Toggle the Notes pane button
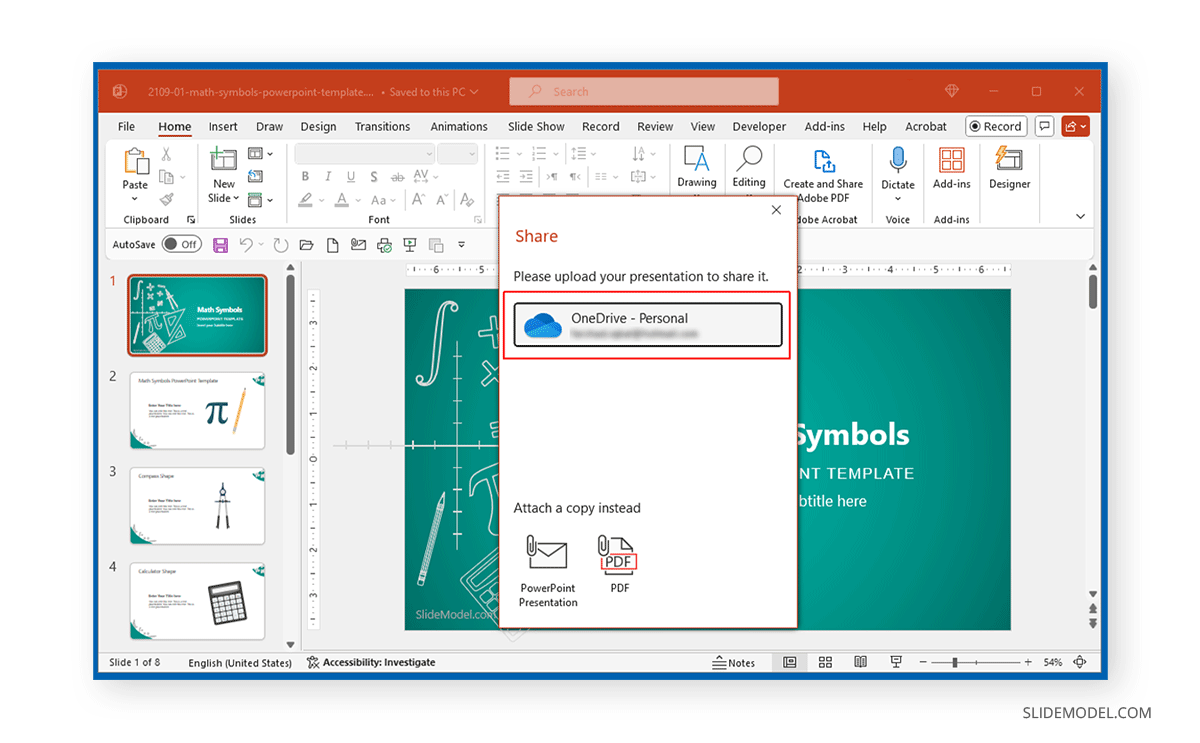1200x743 pixels. (x=734, y=662)
